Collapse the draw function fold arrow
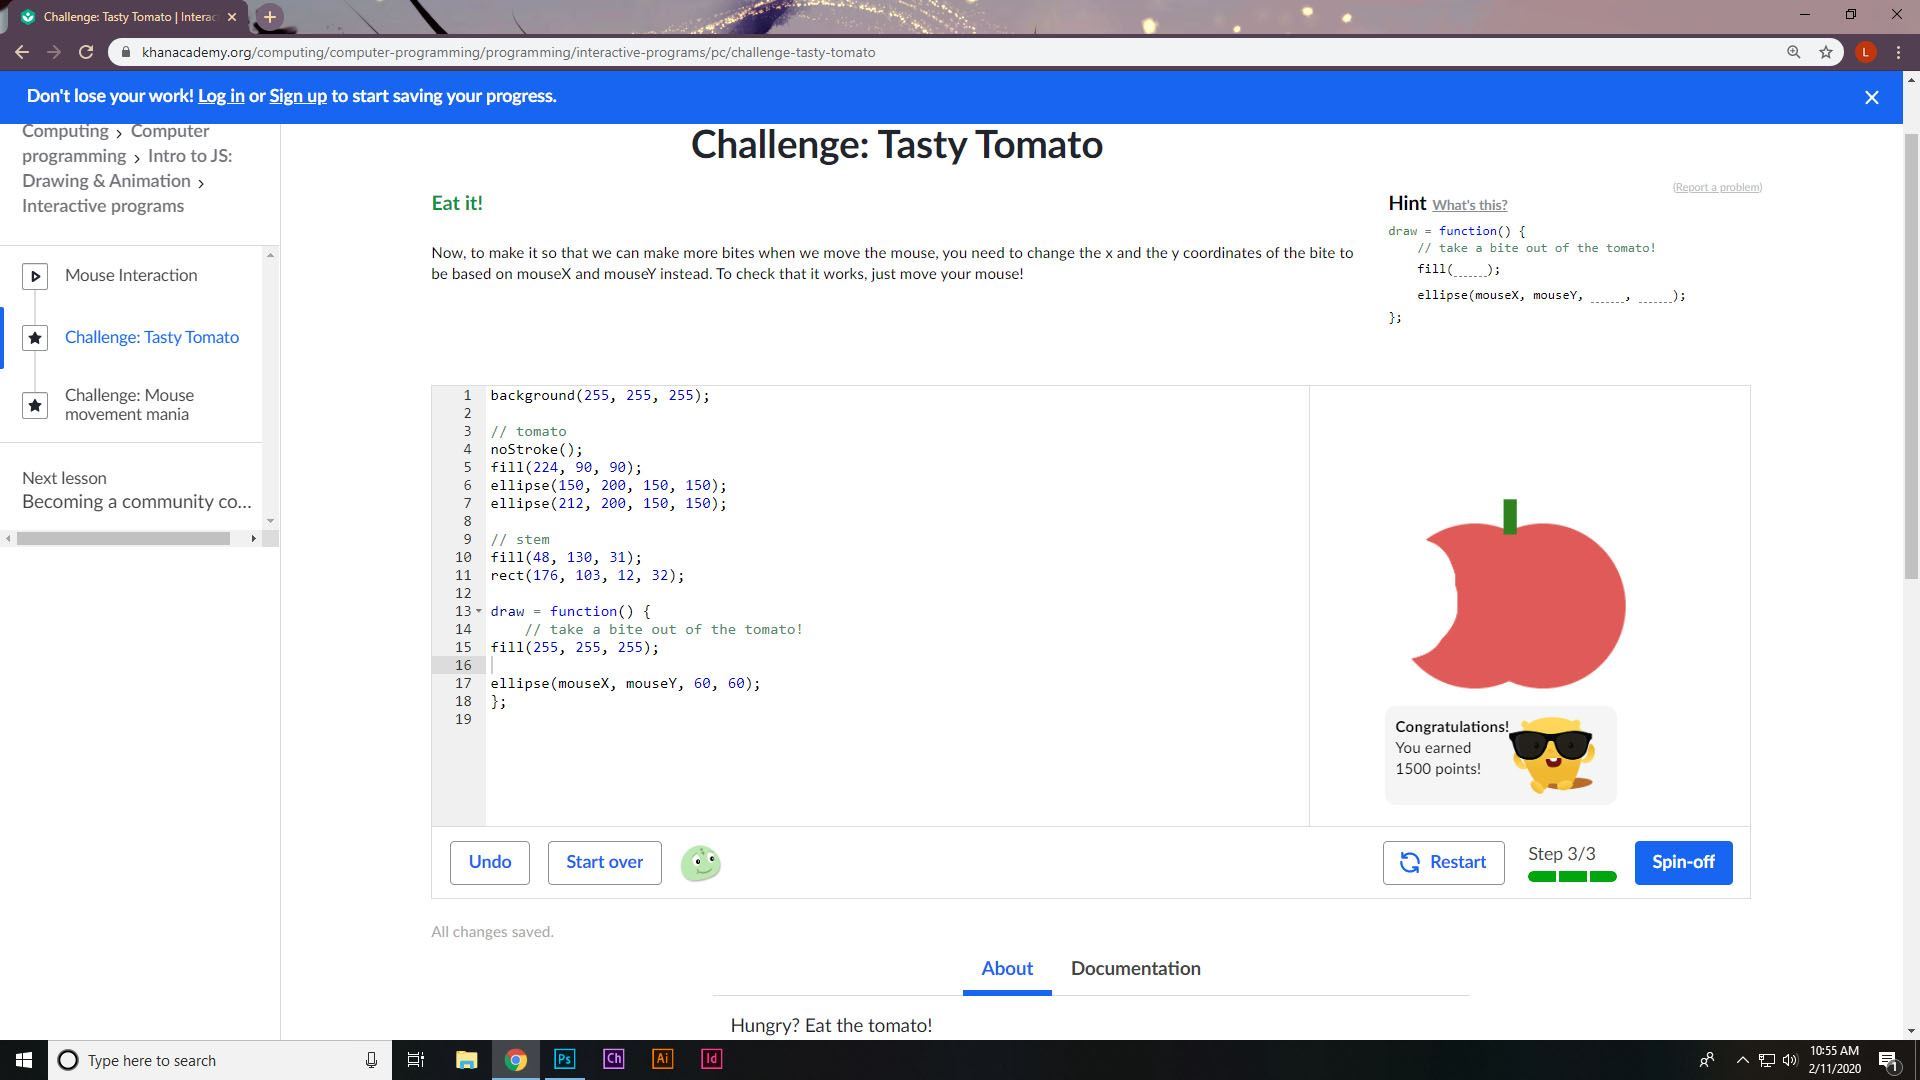The height and width of the screenshot is (1080, 1920). [x=479, y=611]
